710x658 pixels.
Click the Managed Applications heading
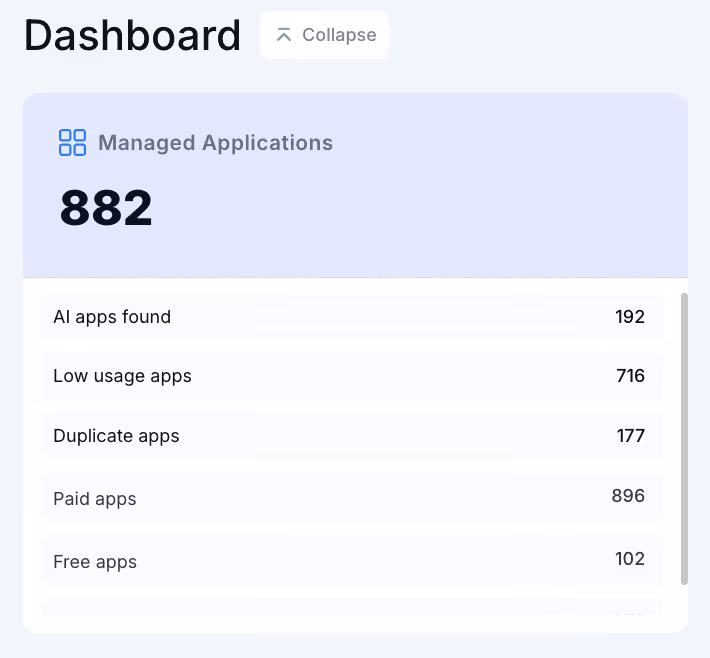pos(216,143)
